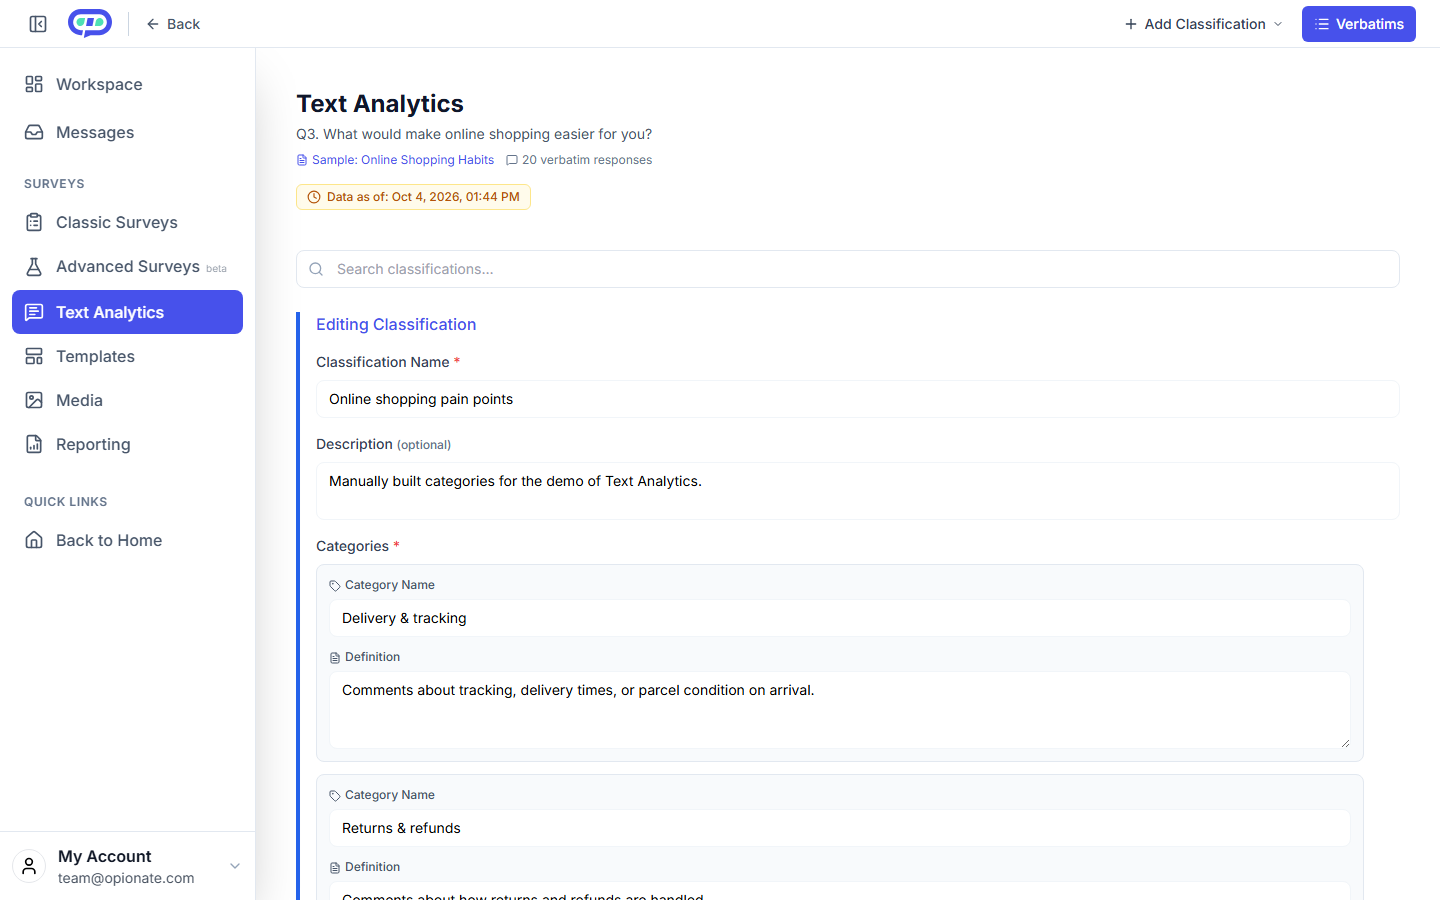Click the Q3 survey question text
Screen dimensions: 1440x900
click(x=474, y=134)
